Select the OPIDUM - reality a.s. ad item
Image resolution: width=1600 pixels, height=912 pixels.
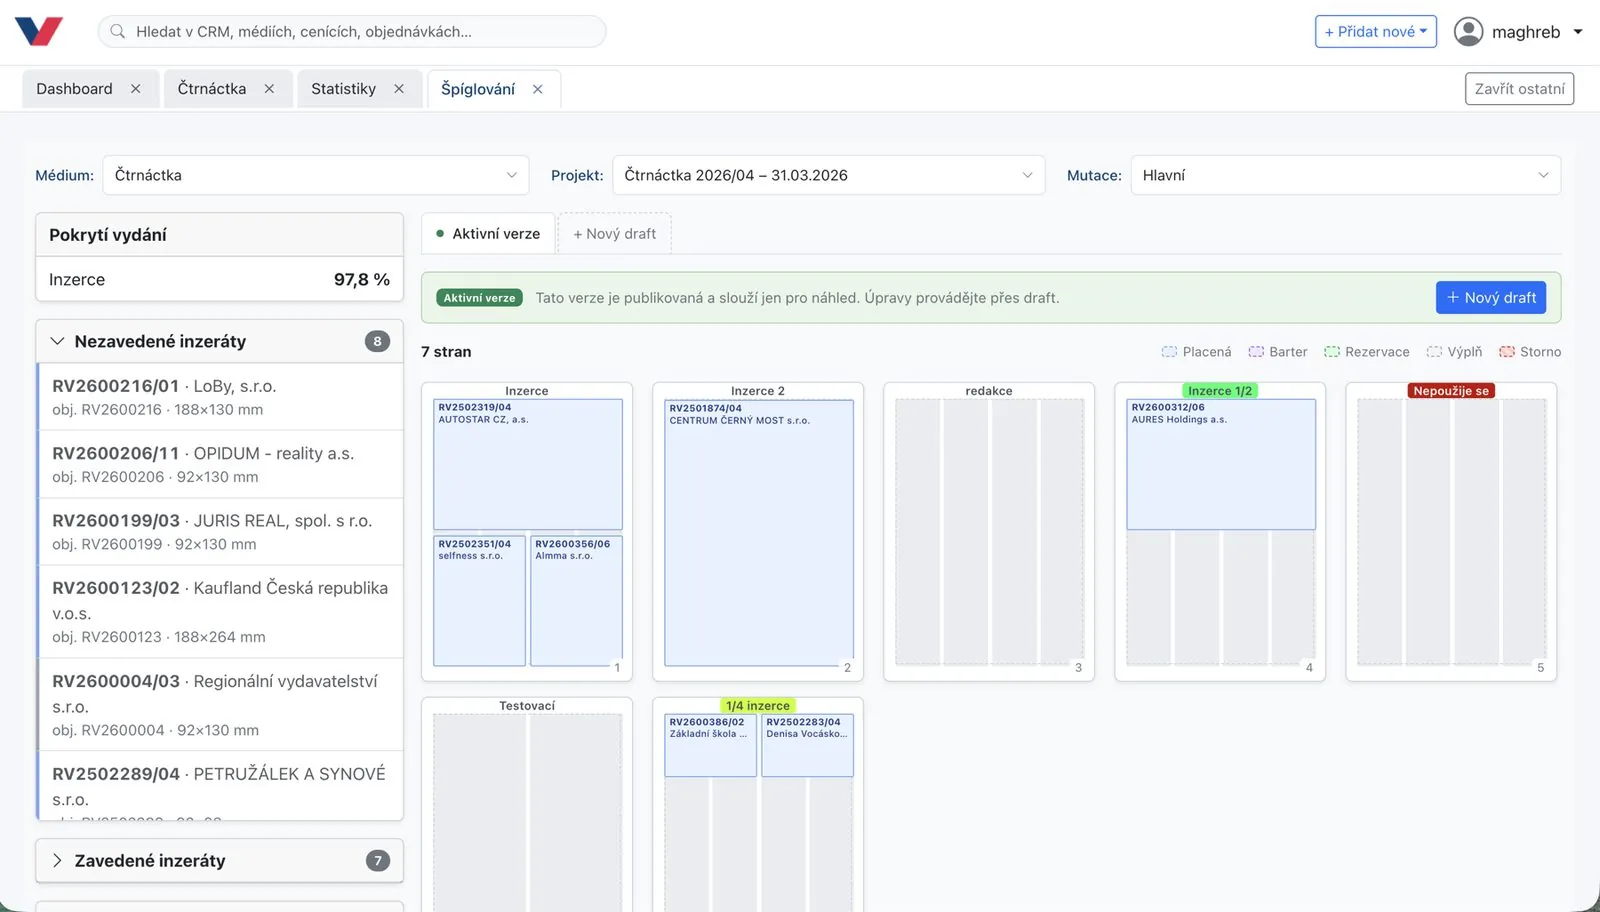(220, 464)
